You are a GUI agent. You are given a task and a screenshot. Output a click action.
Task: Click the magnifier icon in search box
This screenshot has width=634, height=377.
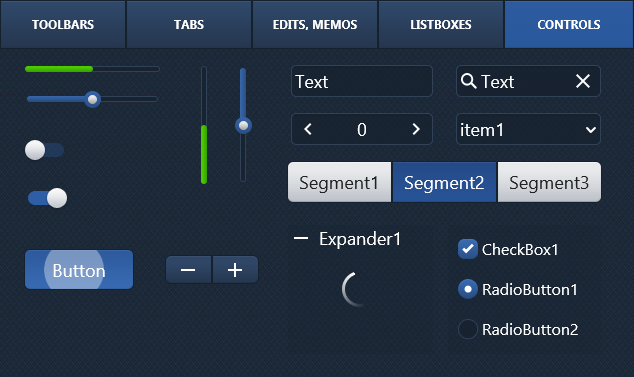pyautogui.click(x=468, y=81)
